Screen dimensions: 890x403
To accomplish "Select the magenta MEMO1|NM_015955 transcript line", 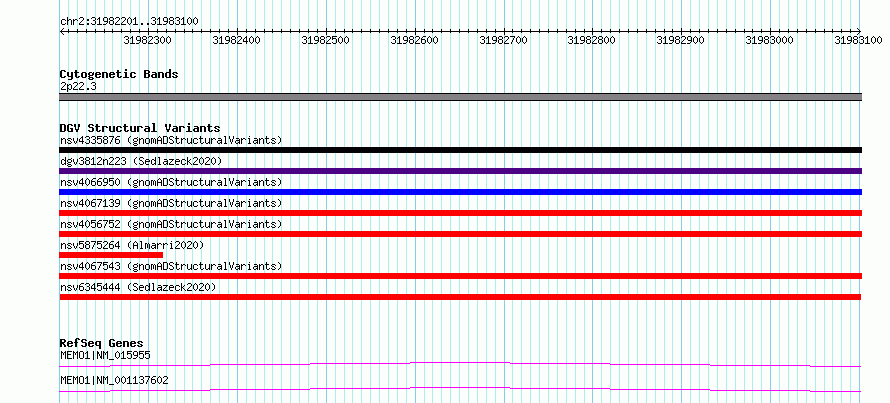I will 460,364.
